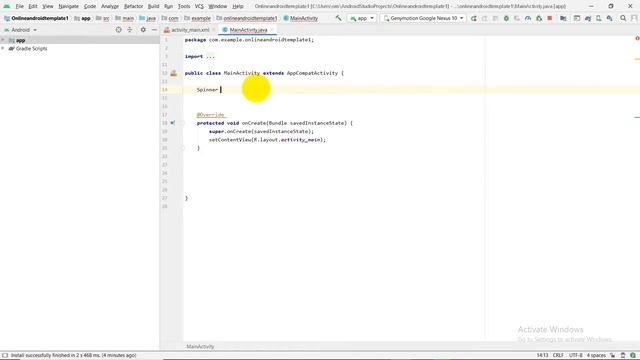Open Genymotion Google Nexus 10 device dropdown
Viewport: 640px width, 360px height.
point(423,18)
